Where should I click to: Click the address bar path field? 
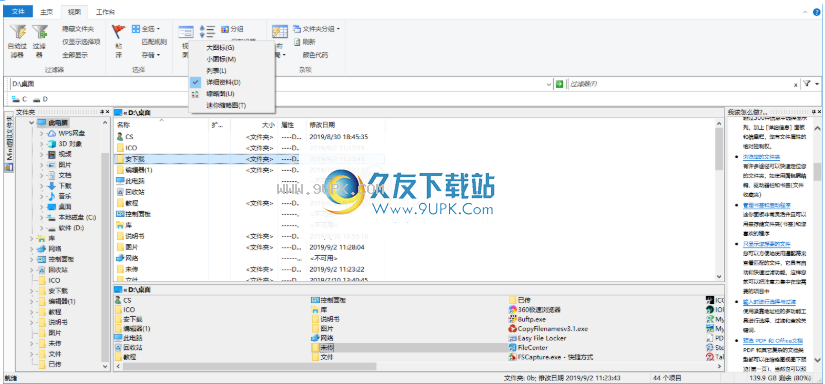coord(277,84)
